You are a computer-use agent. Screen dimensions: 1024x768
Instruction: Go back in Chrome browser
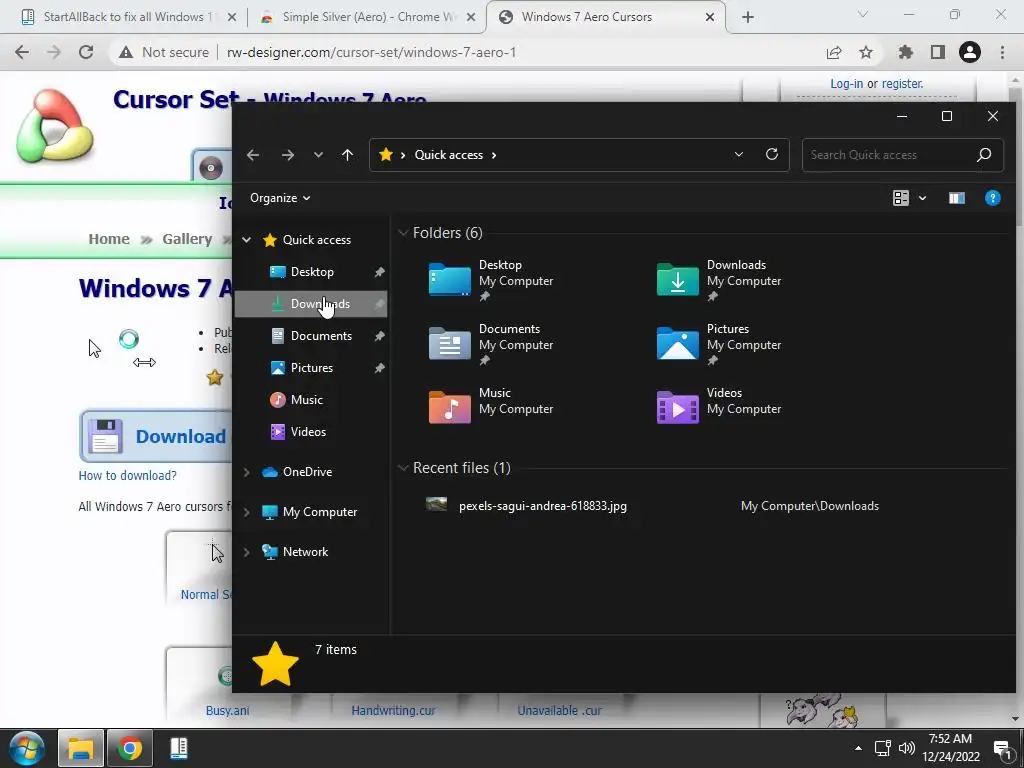22,52
